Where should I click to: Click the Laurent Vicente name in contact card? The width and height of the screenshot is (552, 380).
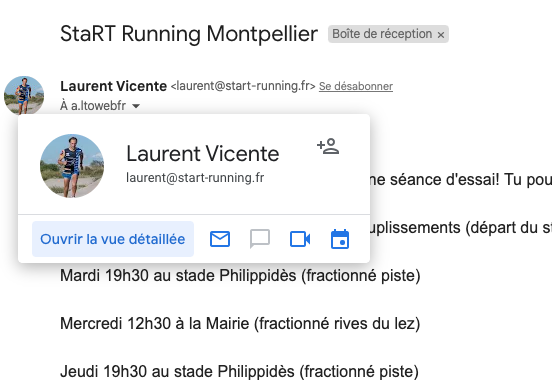[x=203, y=154]
